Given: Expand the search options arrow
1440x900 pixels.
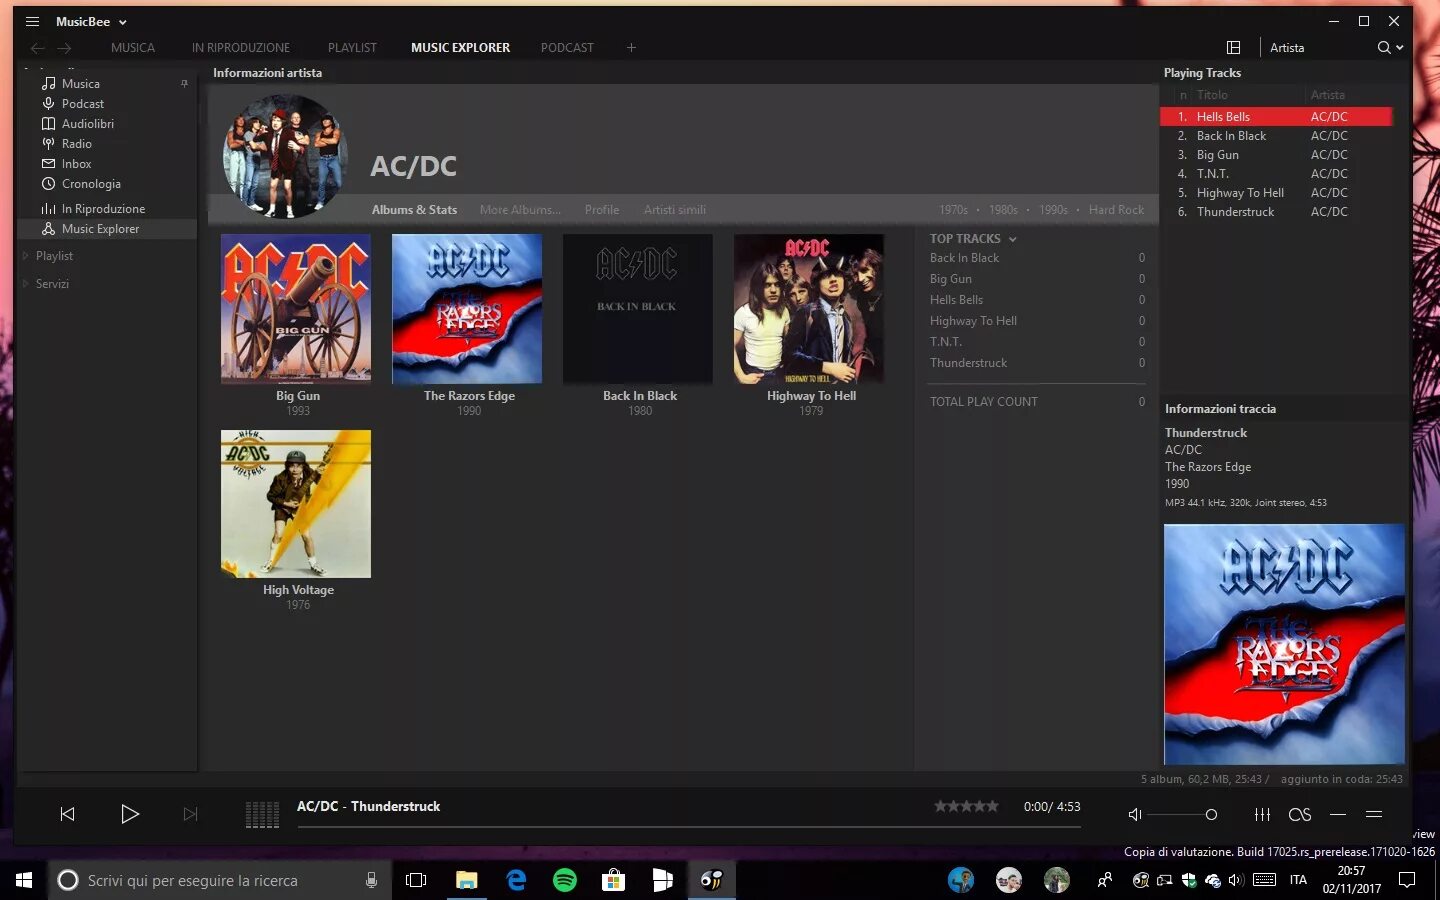Looking at the screenshot, I should point(1400,48).
